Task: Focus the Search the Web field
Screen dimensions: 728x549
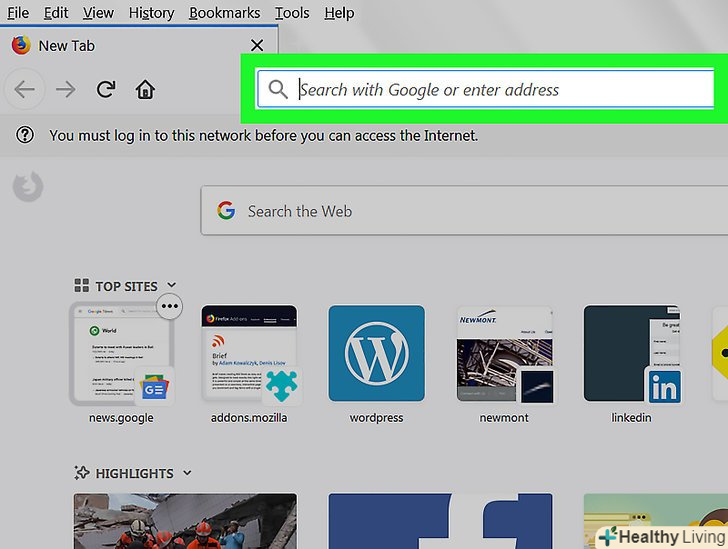Action: point(464,210)
